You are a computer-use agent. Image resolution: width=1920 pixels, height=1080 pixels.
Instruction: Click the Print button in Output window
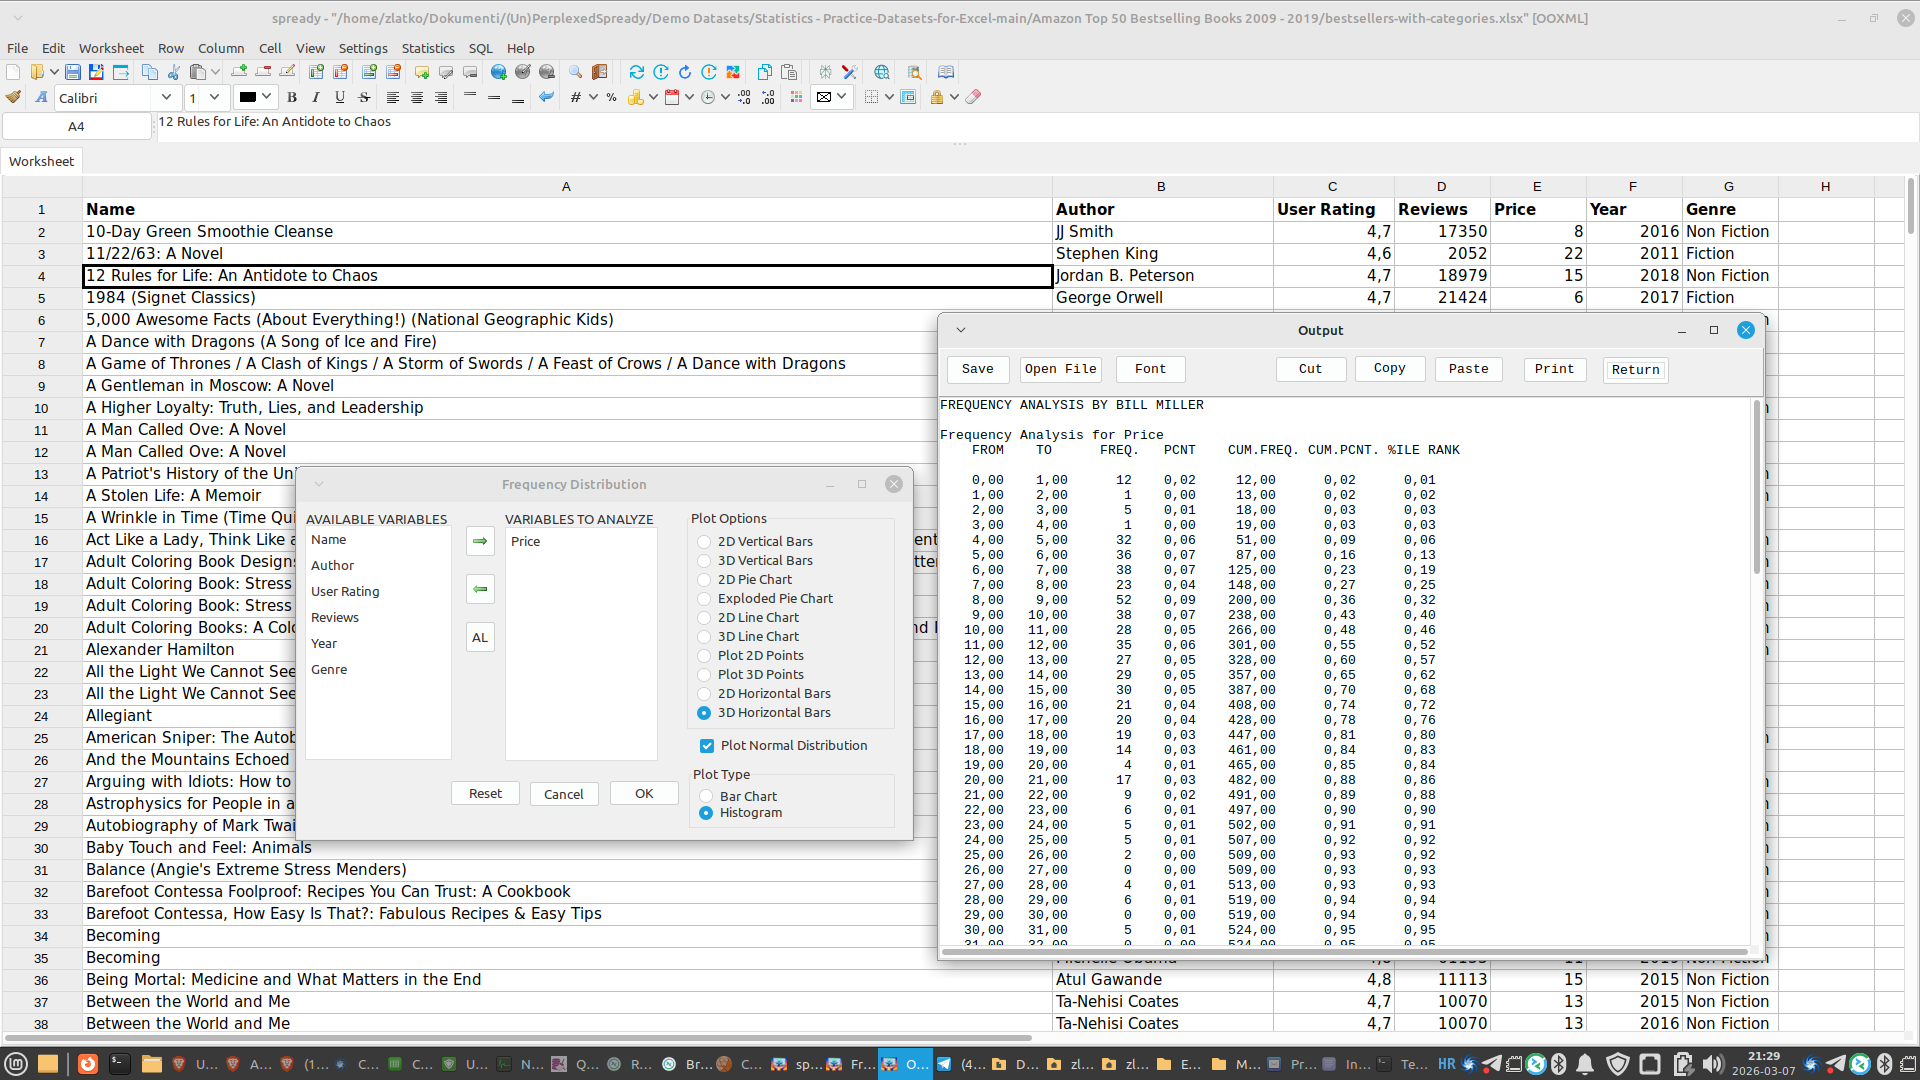point(1554,369)
